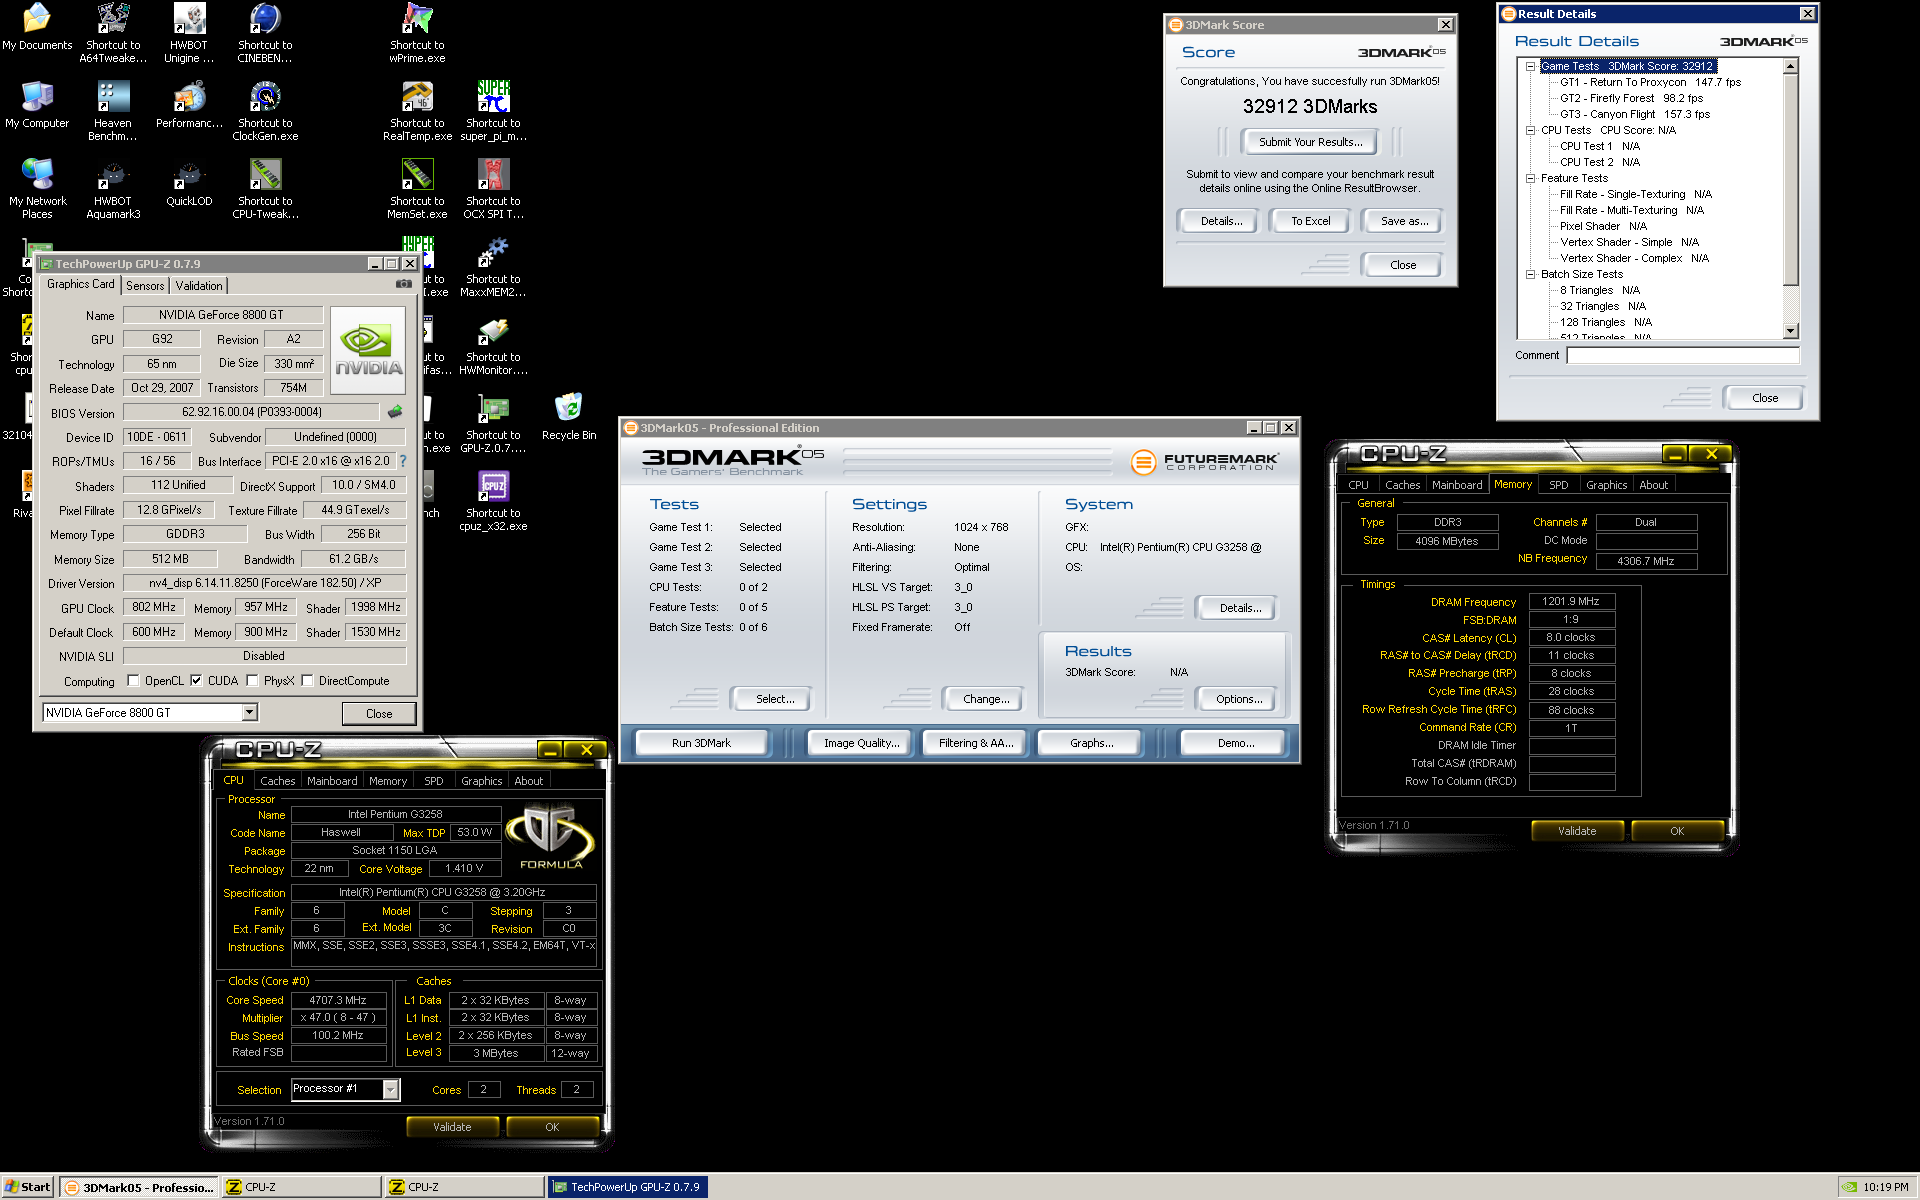Open Shortcut to super_pi_mod icon
Screen dimensions: 1920x1200
pyautogui.click(x=493, y=111)
